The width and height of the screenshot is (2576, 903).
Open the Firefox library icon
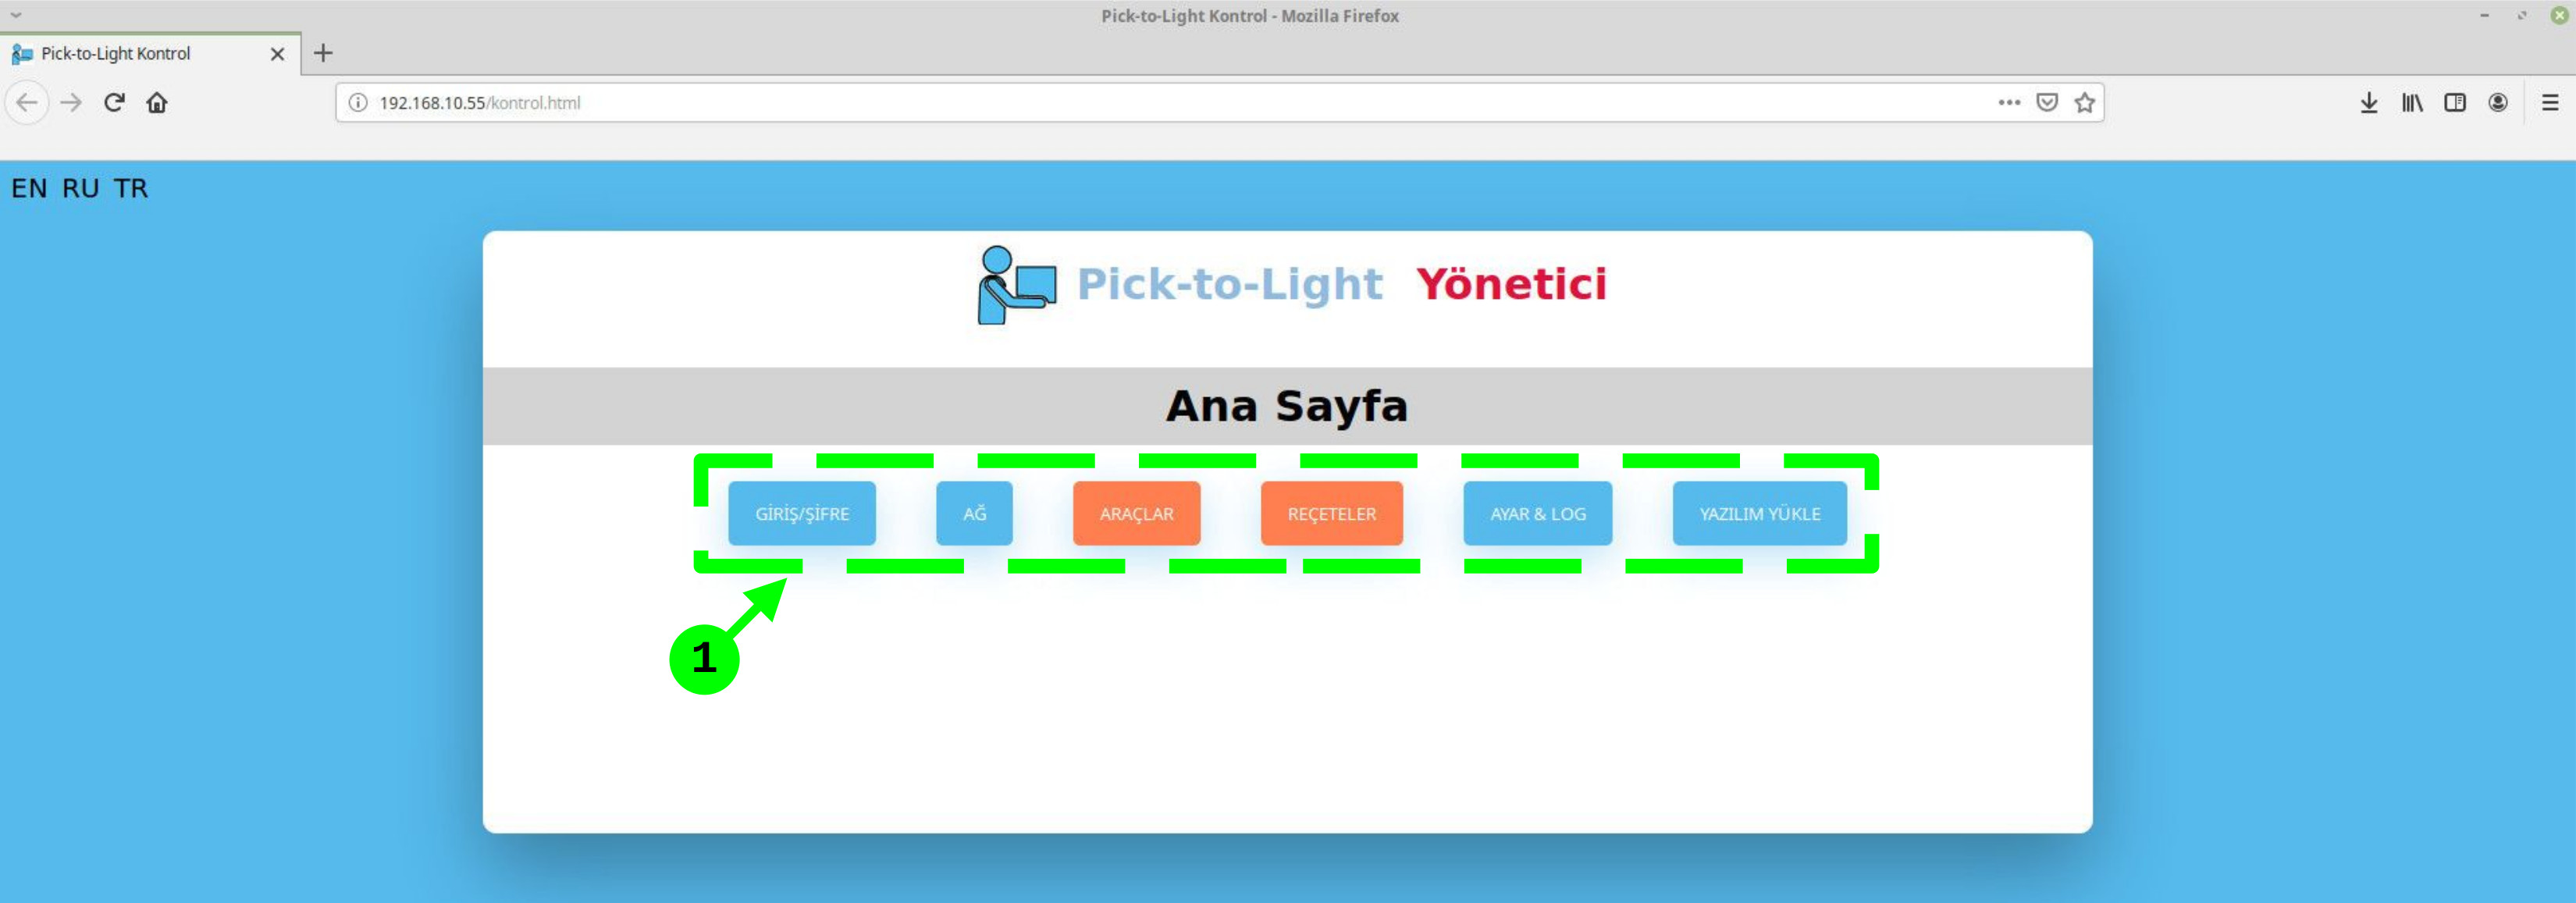(x=2411, y=102)
